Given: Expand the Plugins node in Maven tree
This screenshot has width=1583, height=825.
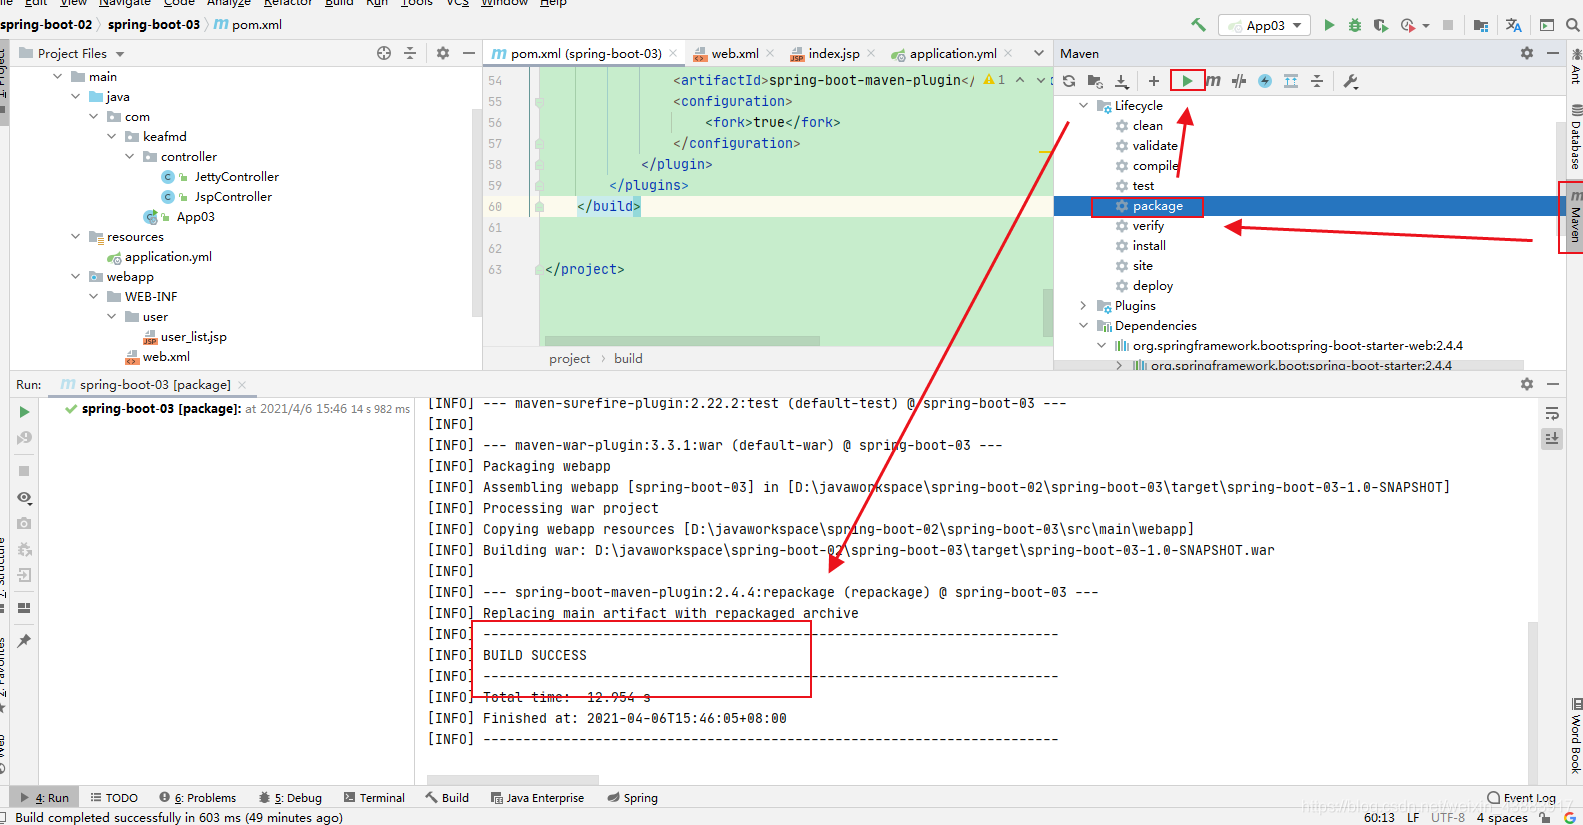Looking at the screenshot, I should click(1083, 305).
